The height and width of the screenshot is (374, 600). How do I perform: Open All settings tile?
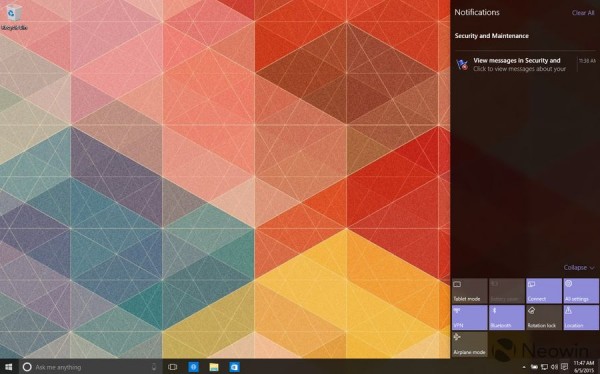(x=580, y=291)
